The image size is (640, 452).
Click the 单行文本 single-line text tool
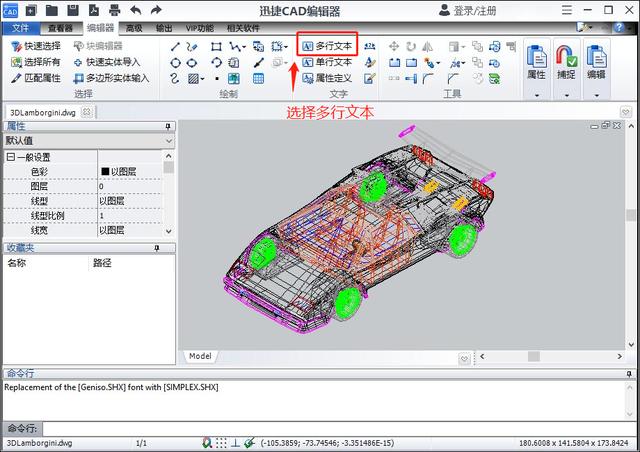pyautogui.click(x=326, y=62)
